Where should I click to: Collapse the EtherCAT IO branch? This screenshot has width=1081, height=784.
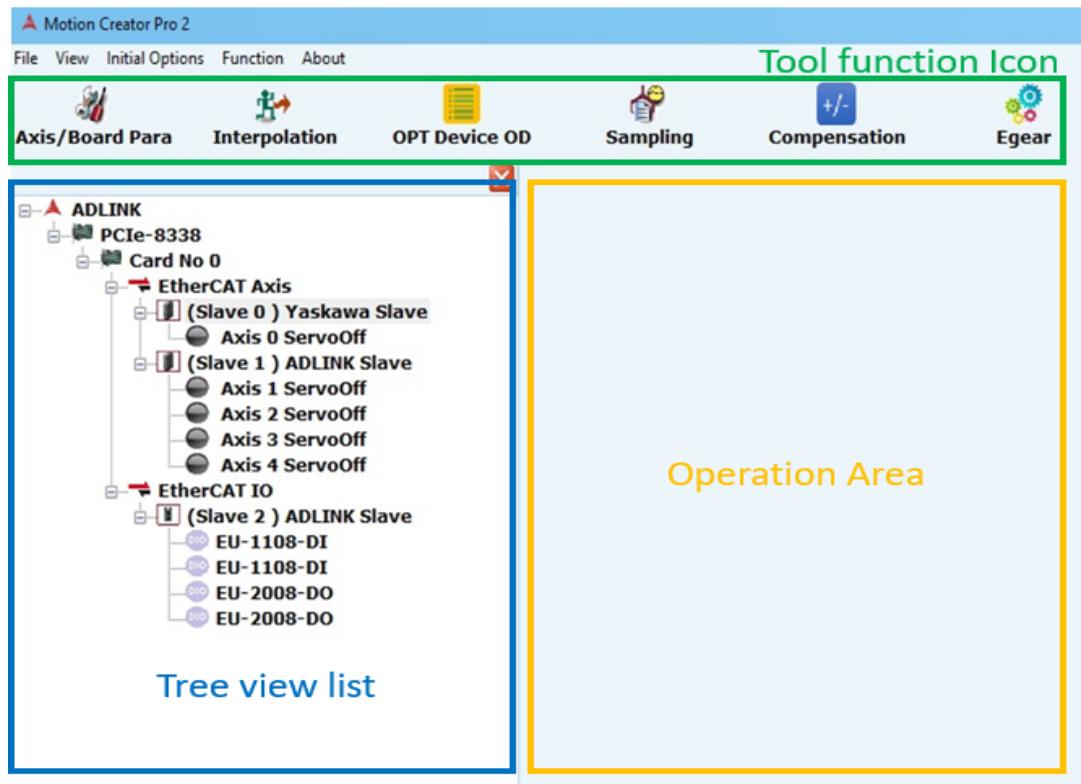(x=112, y=492)
